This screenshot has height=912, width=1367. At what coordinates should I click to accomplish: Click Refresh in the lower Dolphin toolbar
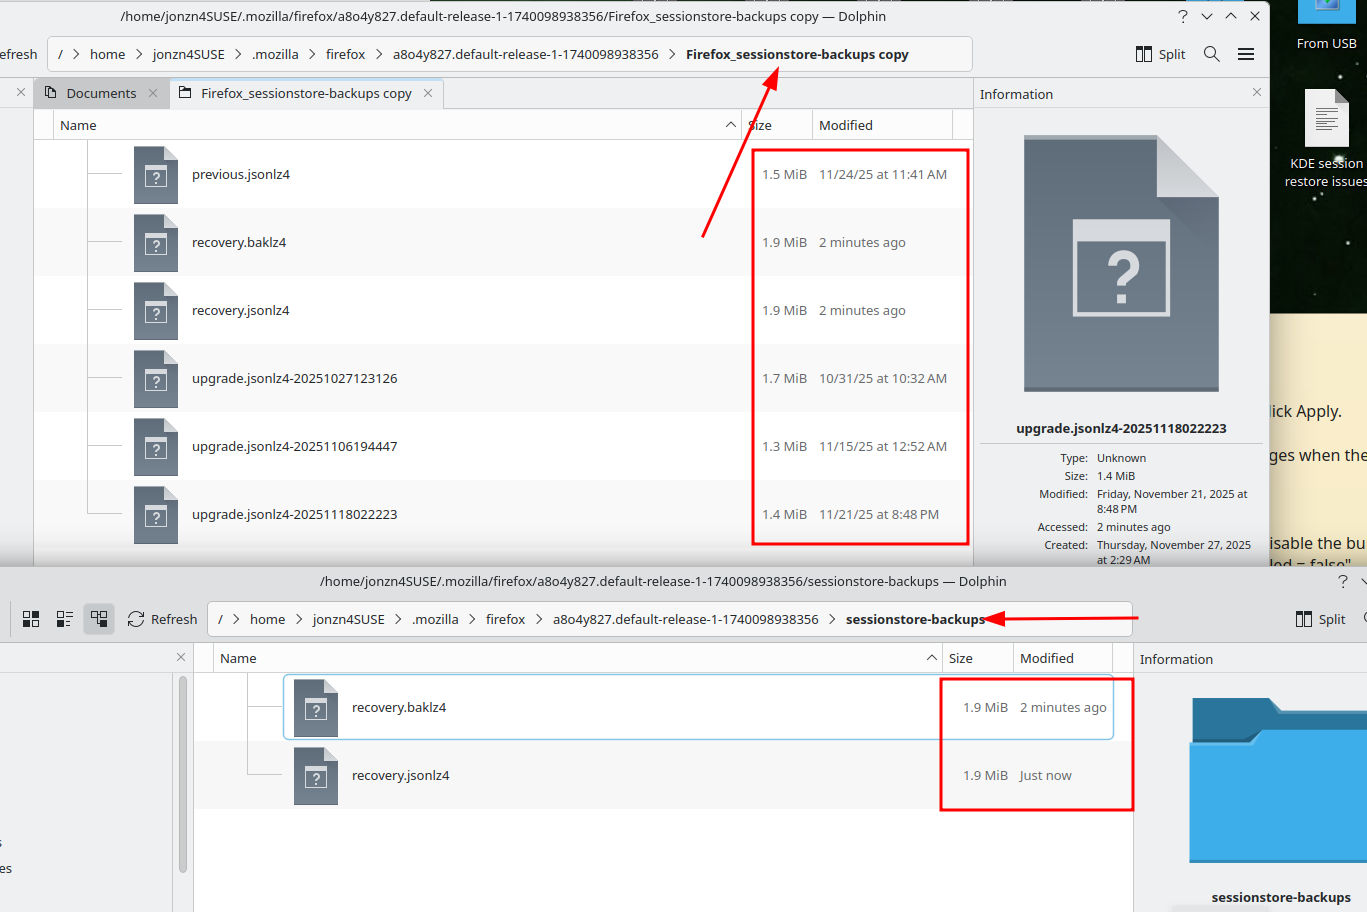(x=162, y=619)
